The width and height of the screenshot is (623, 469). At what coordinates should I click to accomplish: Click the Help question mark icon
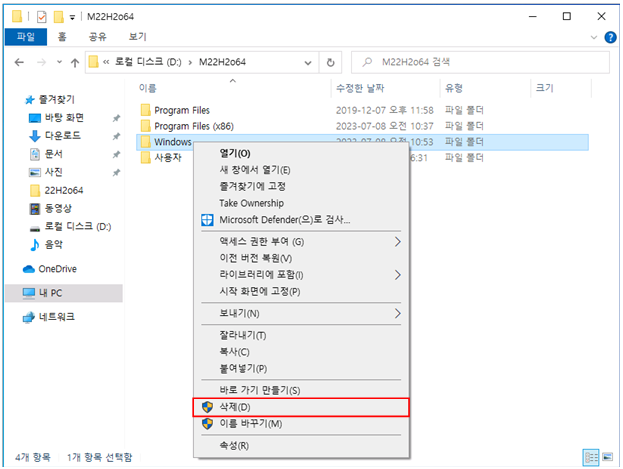point(610,37)
